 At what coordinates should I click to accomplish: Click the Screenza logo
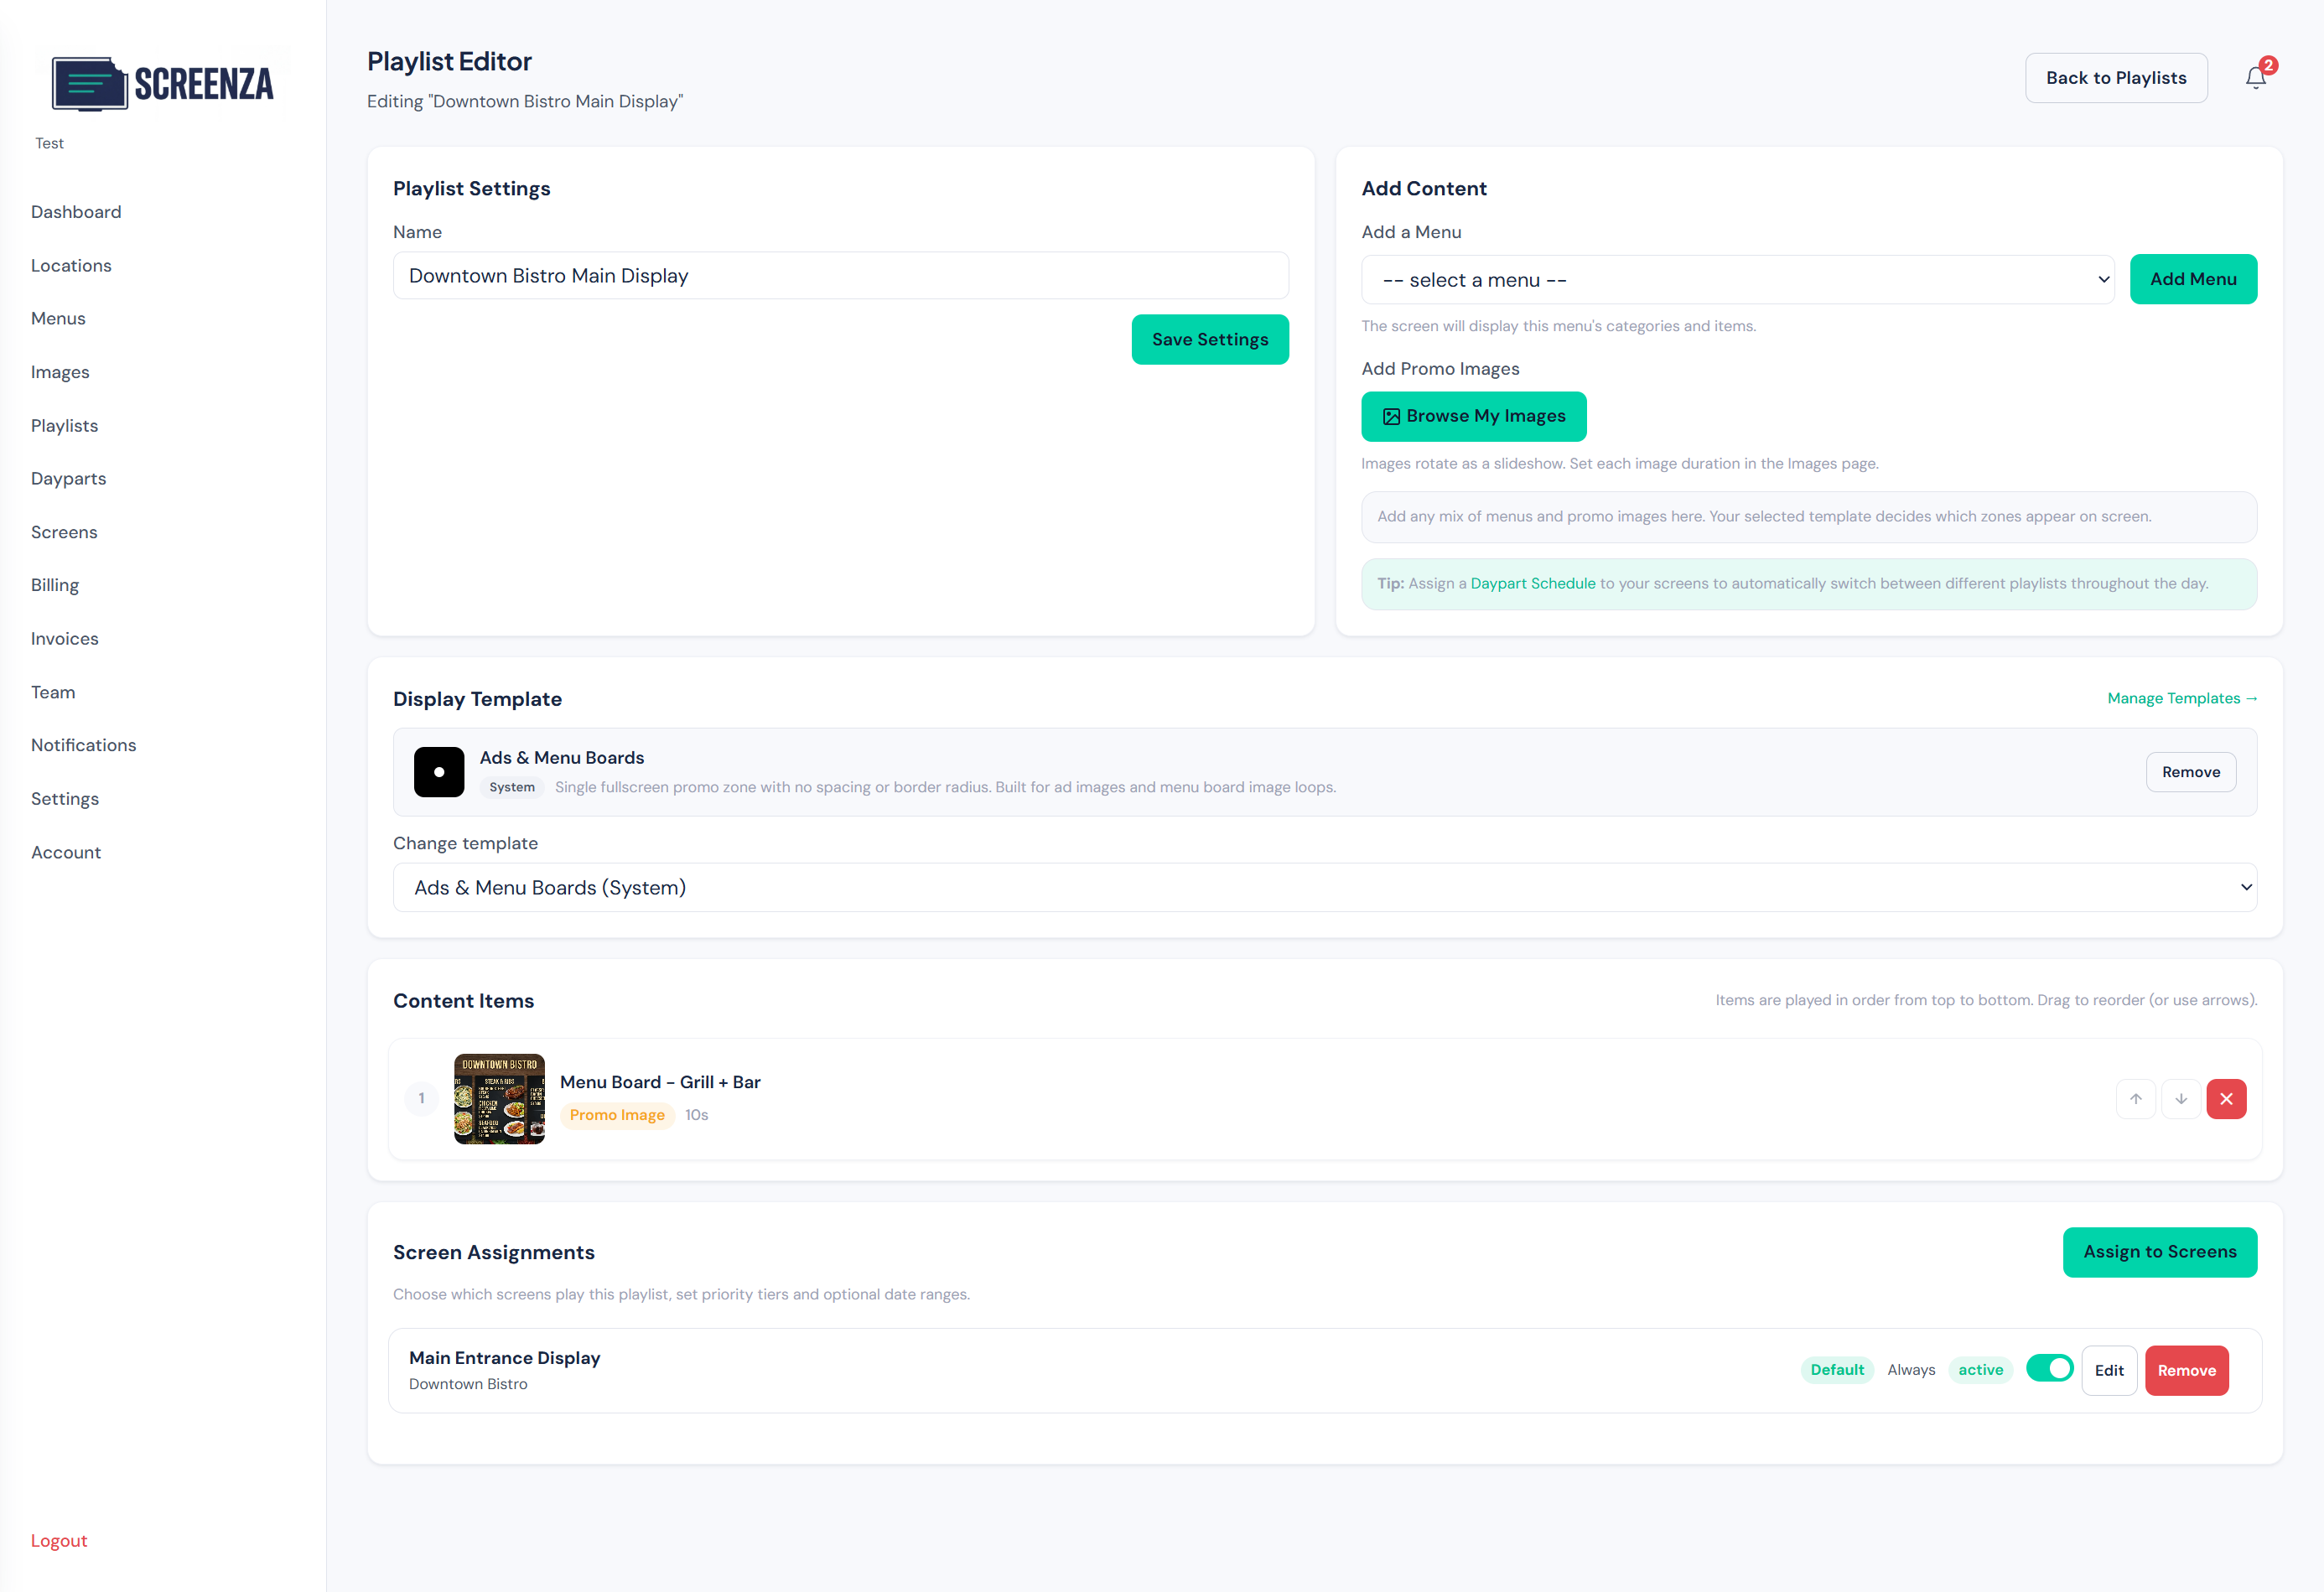pos(163,84)
